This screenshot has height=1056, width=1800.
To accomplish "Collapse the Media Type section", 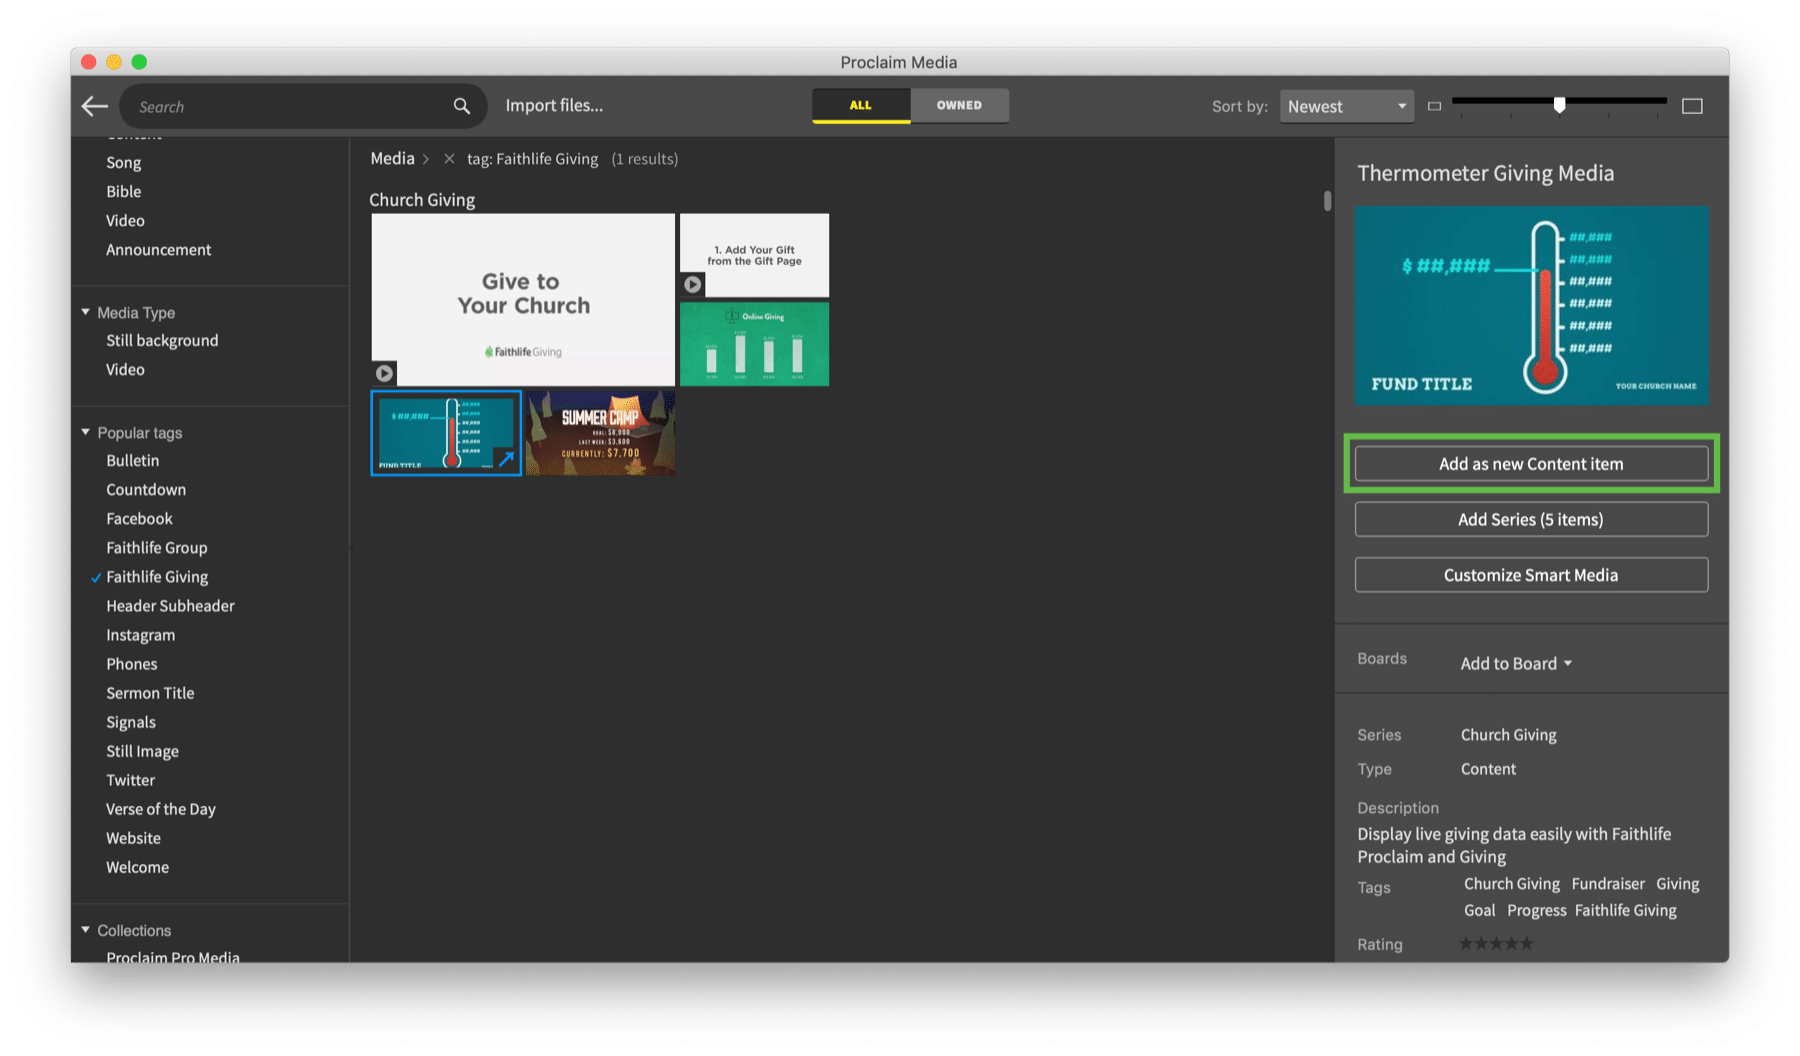I will point(86,312).
